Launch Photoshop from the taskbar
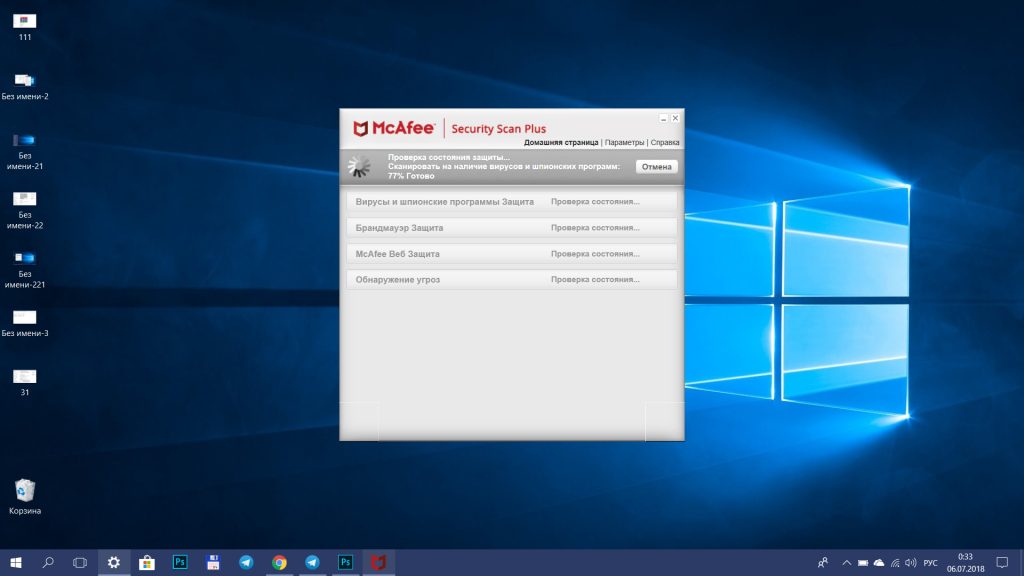The image size is (1024, 576). click(x=178, y=562)
